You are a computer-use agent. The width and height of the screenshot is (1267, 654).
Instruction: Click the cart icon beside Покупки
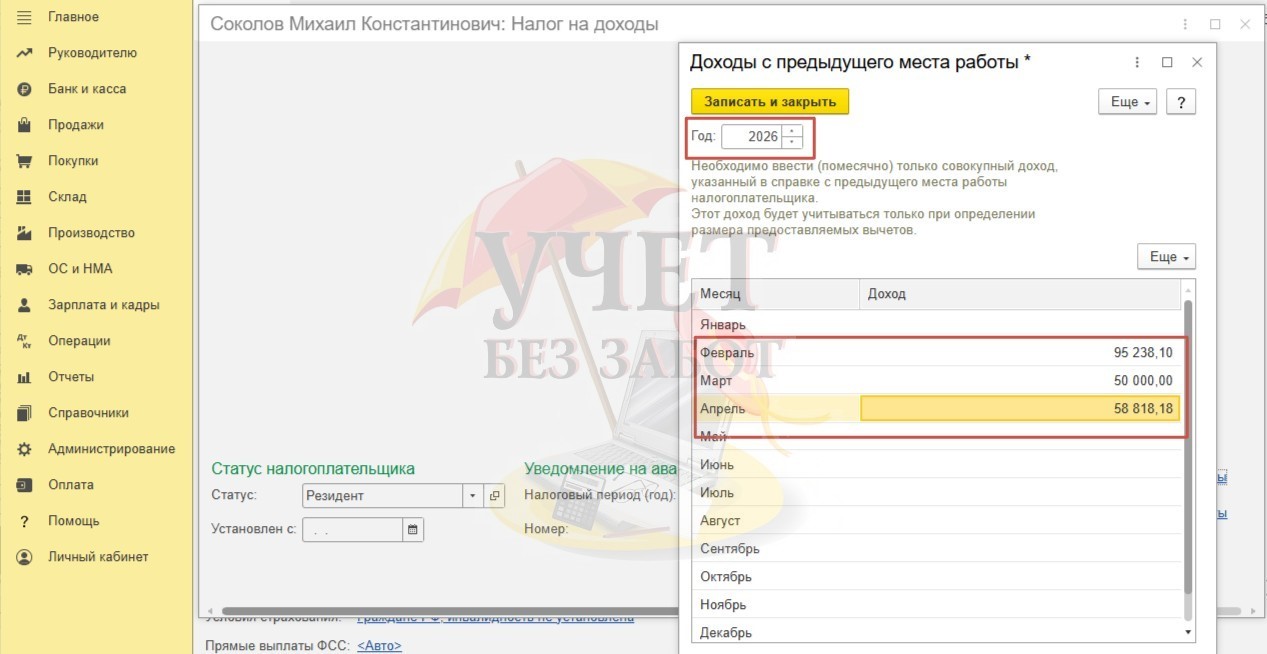[25, 161]
